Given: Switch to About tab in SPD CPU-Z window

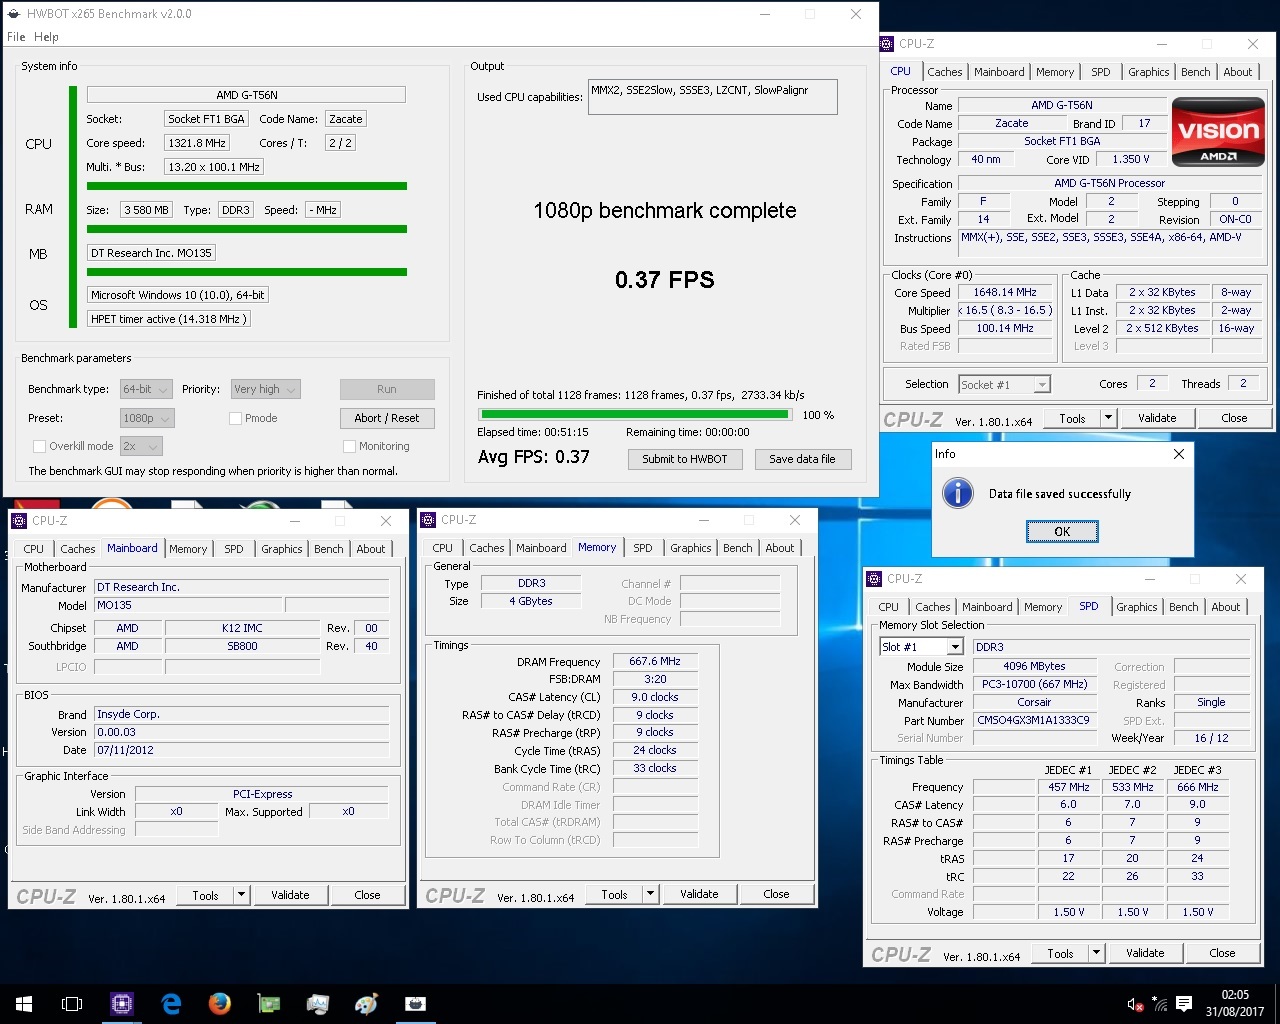Looking at the screenshot, I should pyautogui.click(x=1226, y=607).
